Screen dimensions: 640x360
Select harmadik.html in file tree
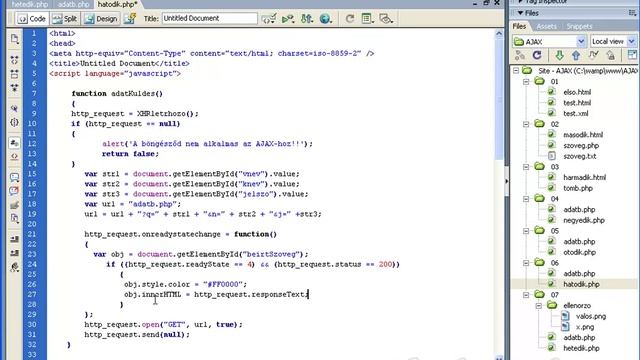[584, 178]
